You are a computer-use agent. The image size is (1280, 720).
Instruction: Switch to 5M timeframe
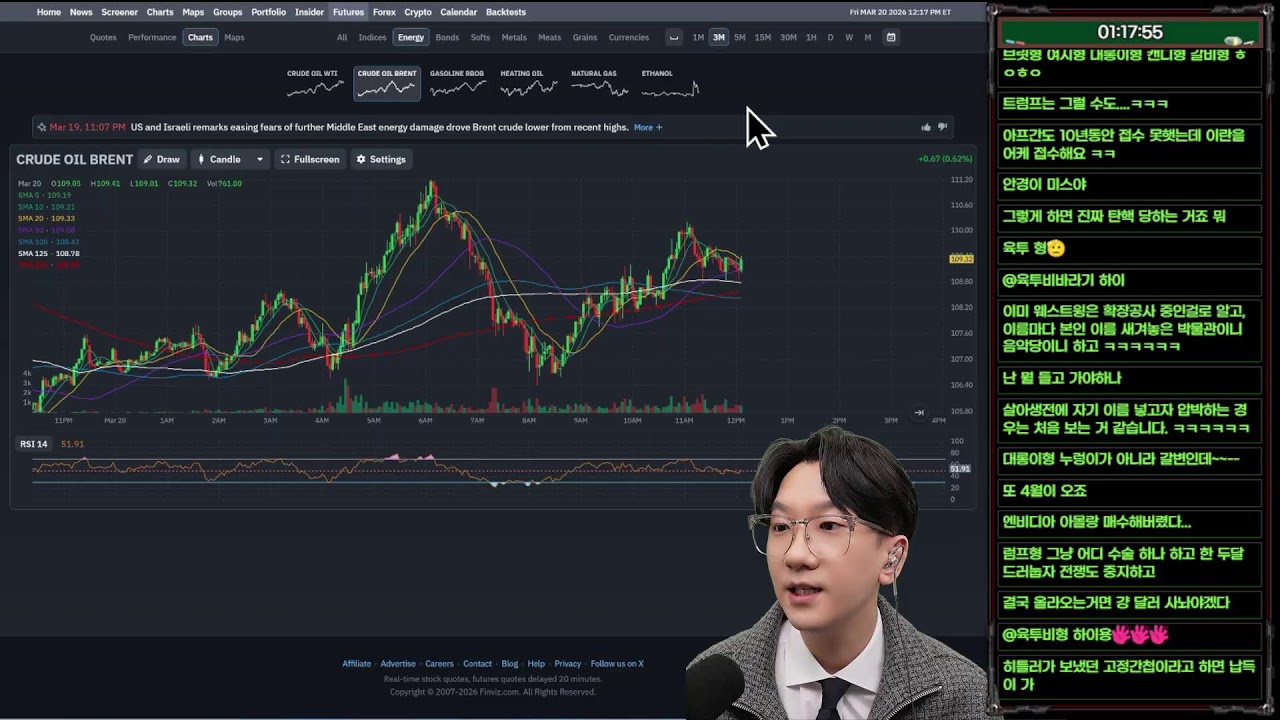click(739, 37)
